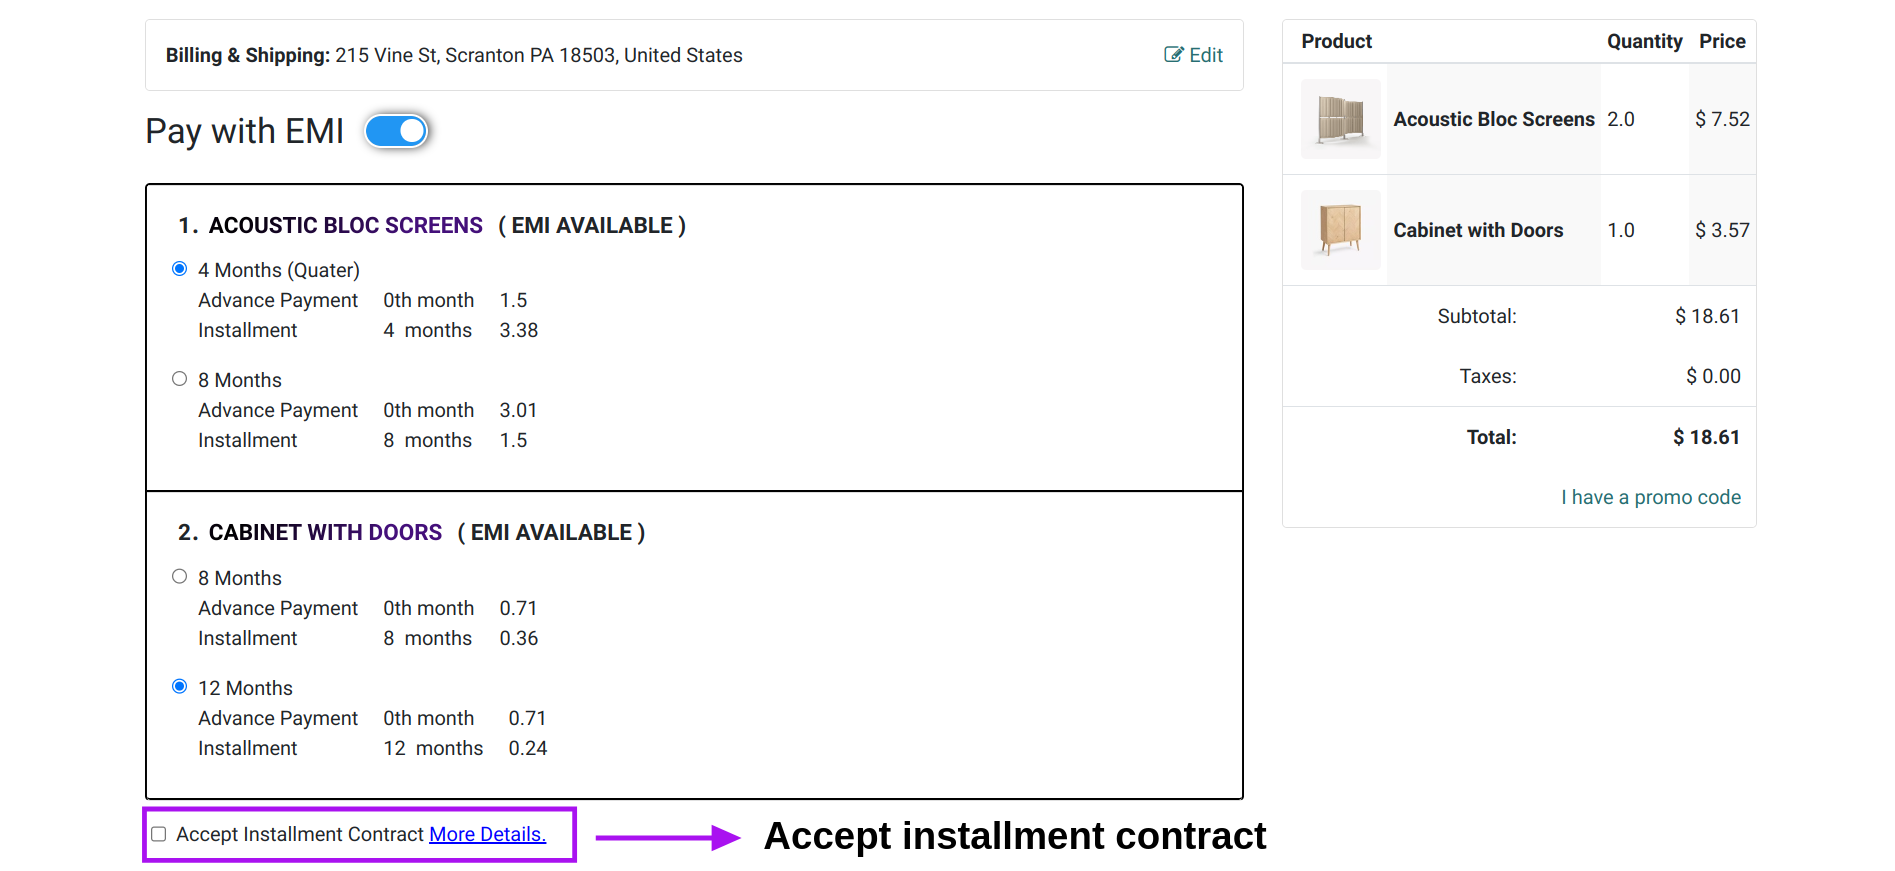1895x871 pixels.
Task: Open Acoustic Bloc Screens product thumbnail
Action: (x=1340, y=119)
